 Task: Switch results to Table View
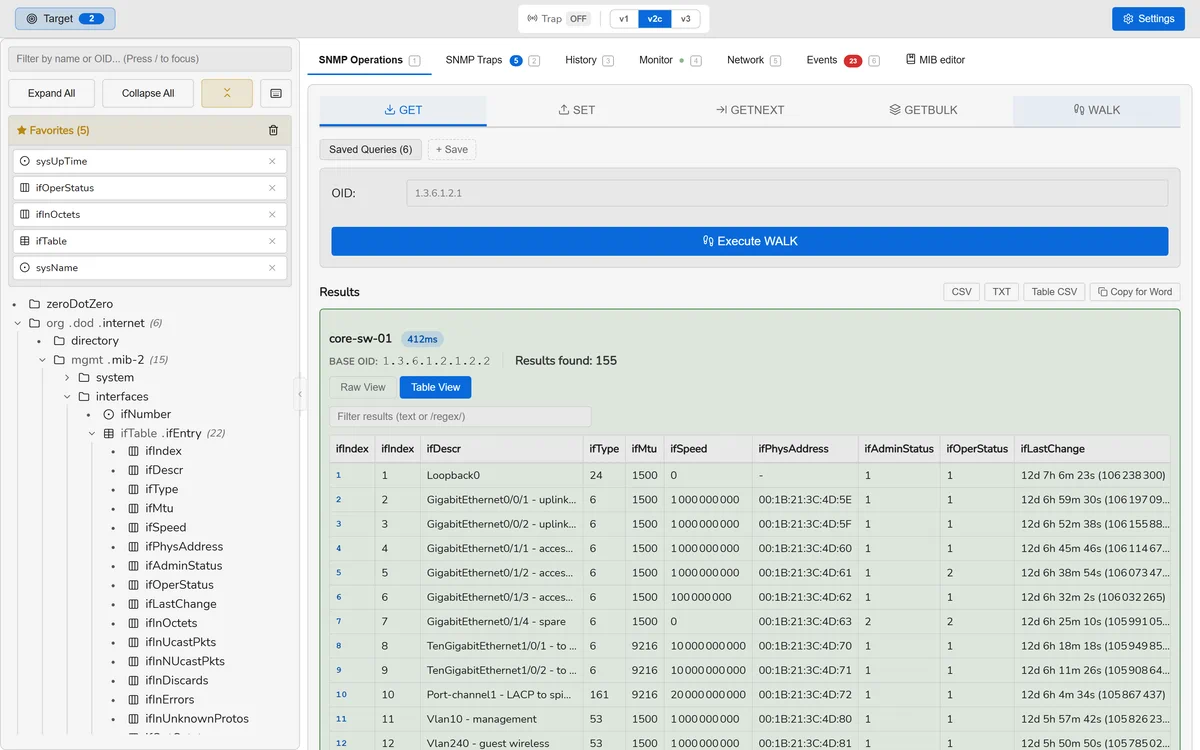click(x=435, y=387)
